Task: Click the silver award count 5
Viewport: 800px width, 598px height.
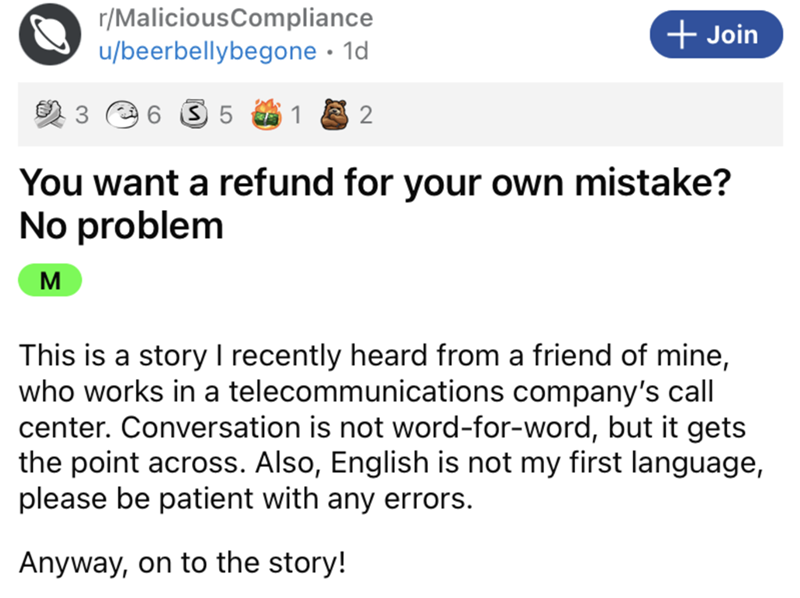Action: (x=226, y=117)
